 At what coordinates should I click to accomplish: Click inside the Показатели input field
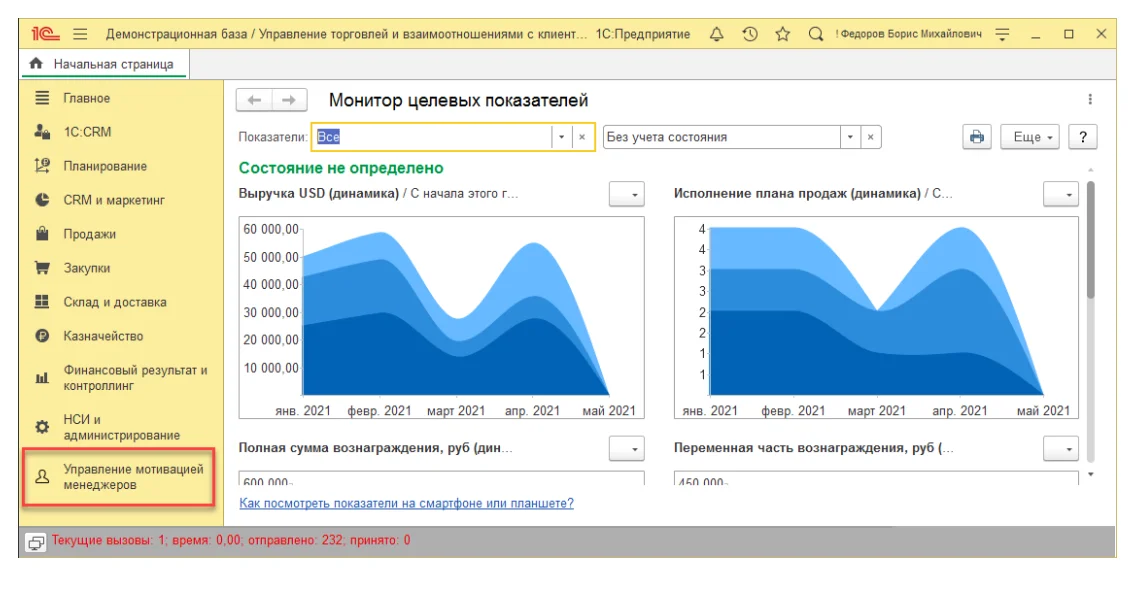click(x=432, y=137)
